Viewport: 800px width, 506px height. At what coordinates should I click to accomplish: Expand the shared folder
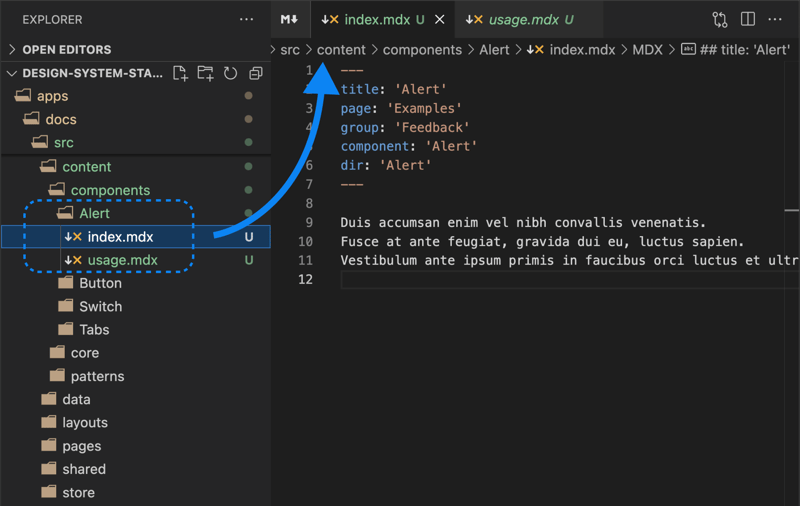[135, 469]
